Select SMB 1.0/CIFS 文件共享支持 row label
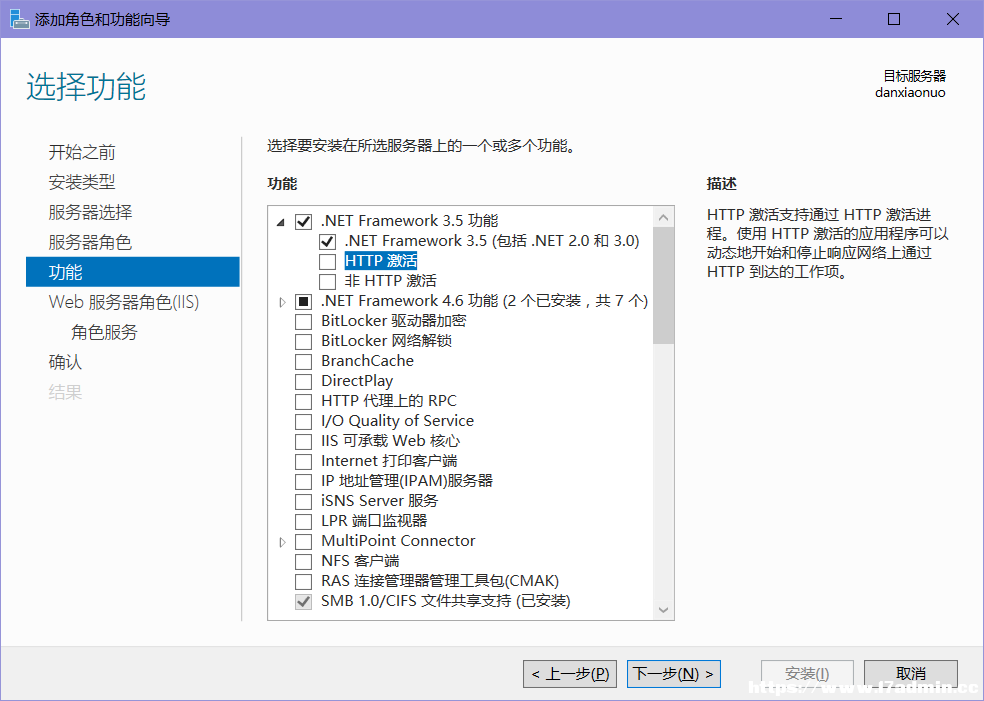The image size is (984, 701). (x=446, y=601)
